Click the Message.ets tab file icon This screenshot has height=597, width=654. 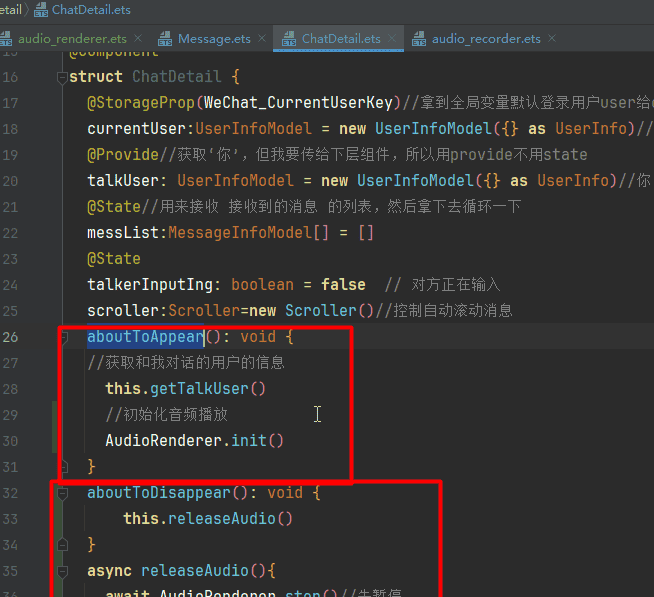(165, 39)
